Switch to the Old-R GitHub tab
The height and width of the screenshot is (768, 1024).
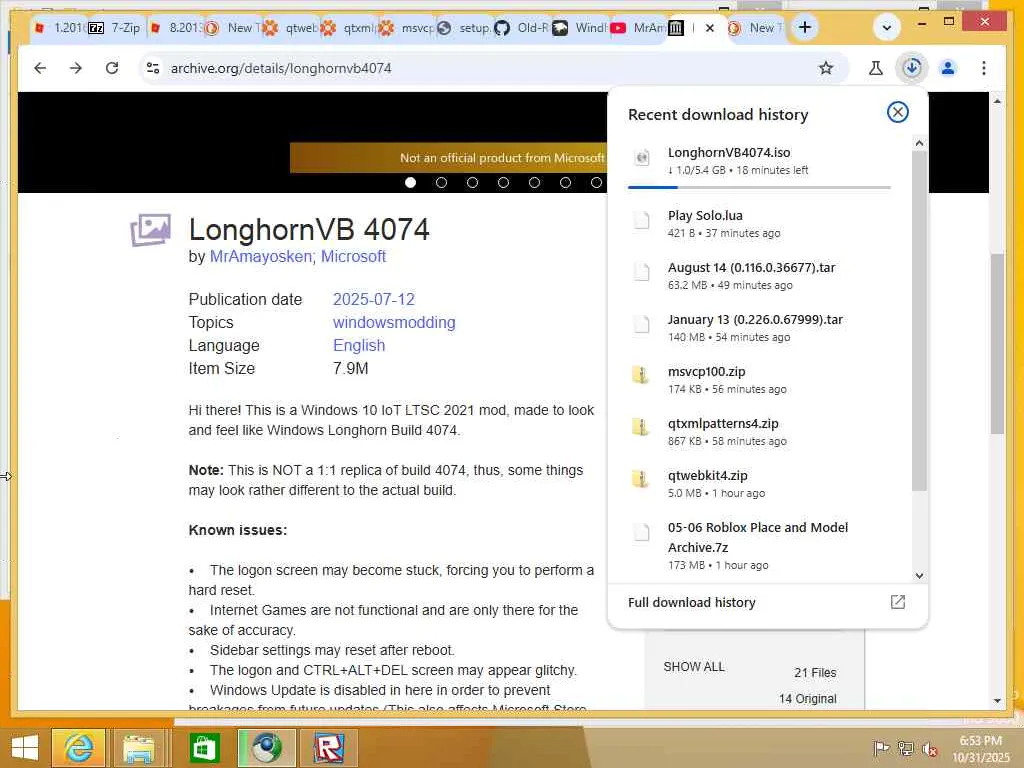522,28
